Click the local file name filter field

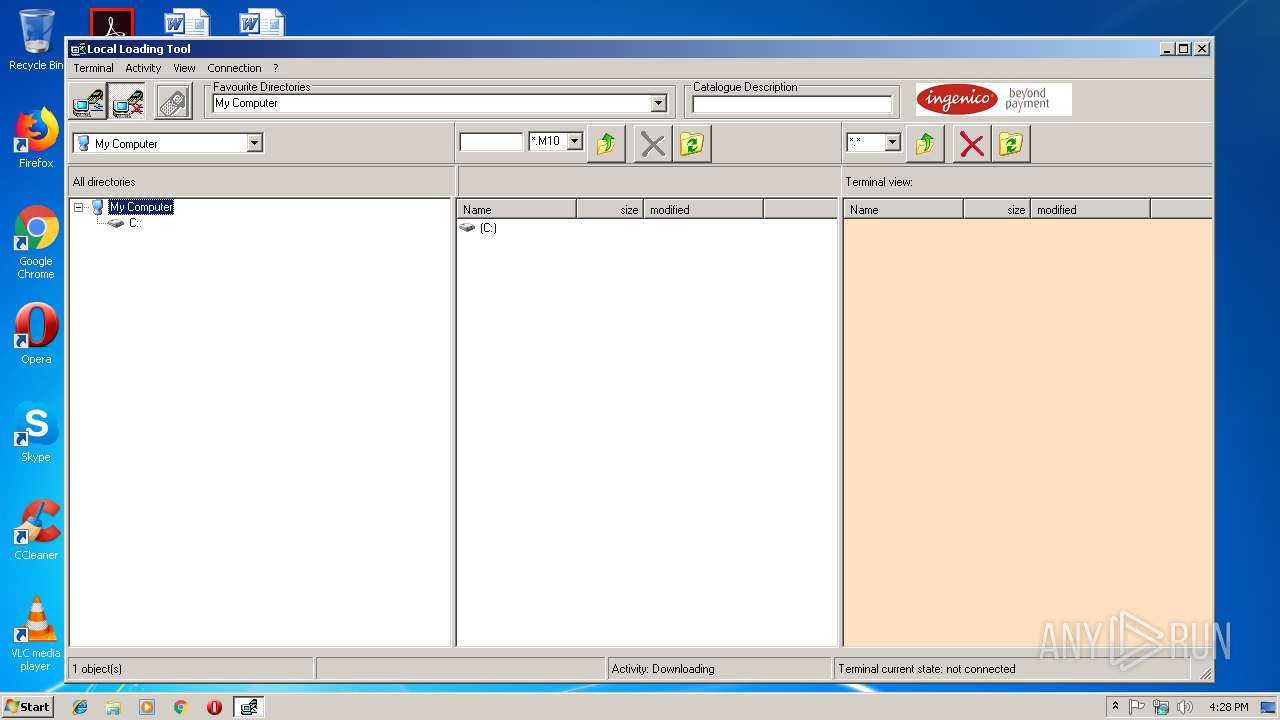pos(491,142)
